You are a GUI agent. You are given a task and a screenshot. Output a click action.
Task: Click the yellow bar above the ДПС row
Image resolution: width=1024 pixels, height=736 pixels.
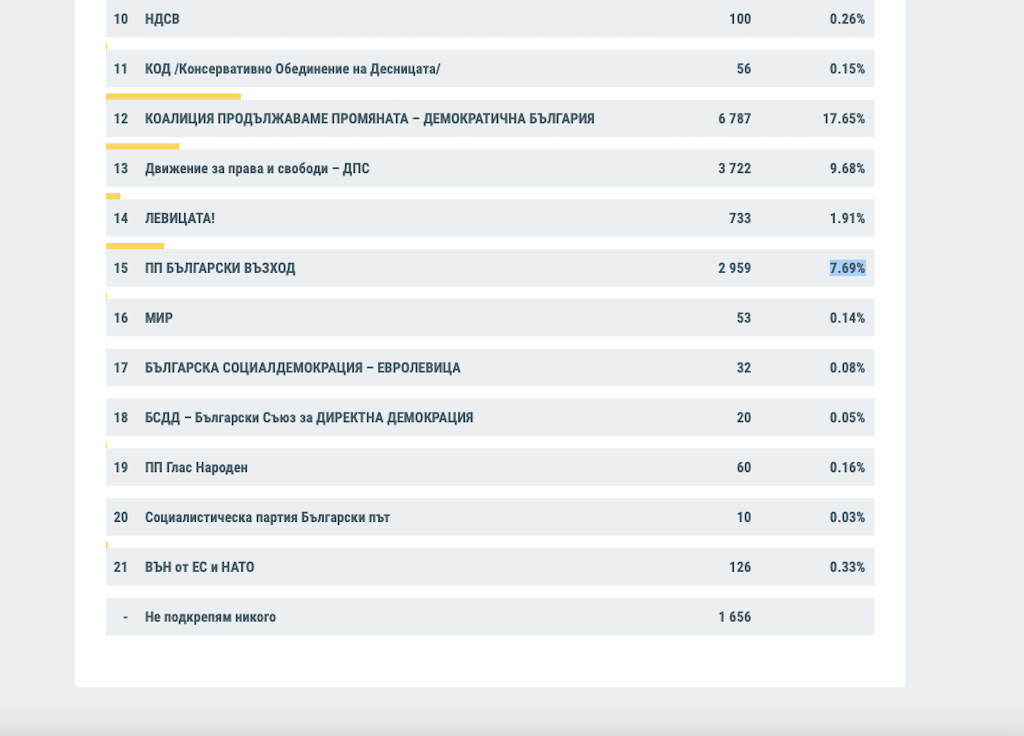(x=142, y=146)
